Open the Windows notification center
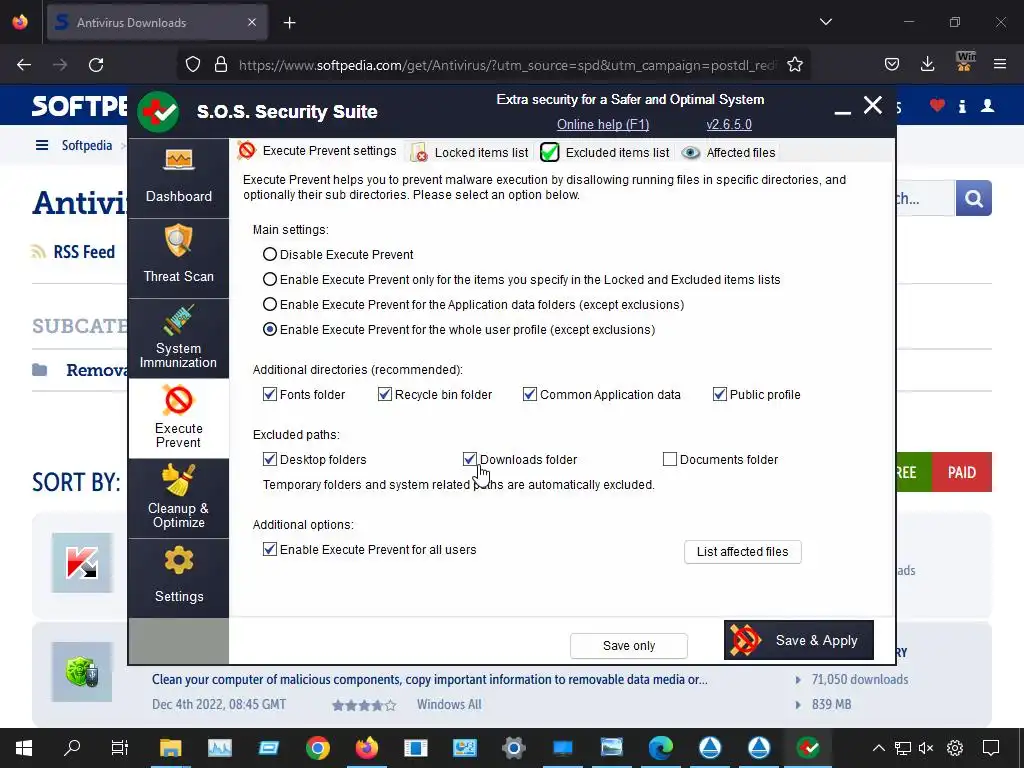 pyautogui.click(x=991, y=748)
